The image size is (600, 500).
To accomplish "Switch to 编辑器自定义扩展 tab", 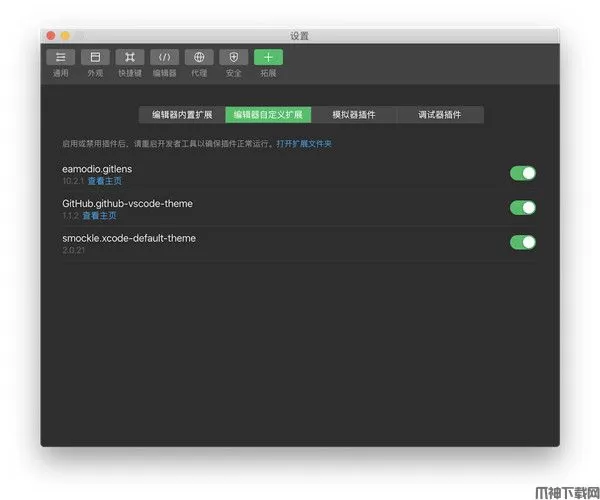I will pos(268,115).
